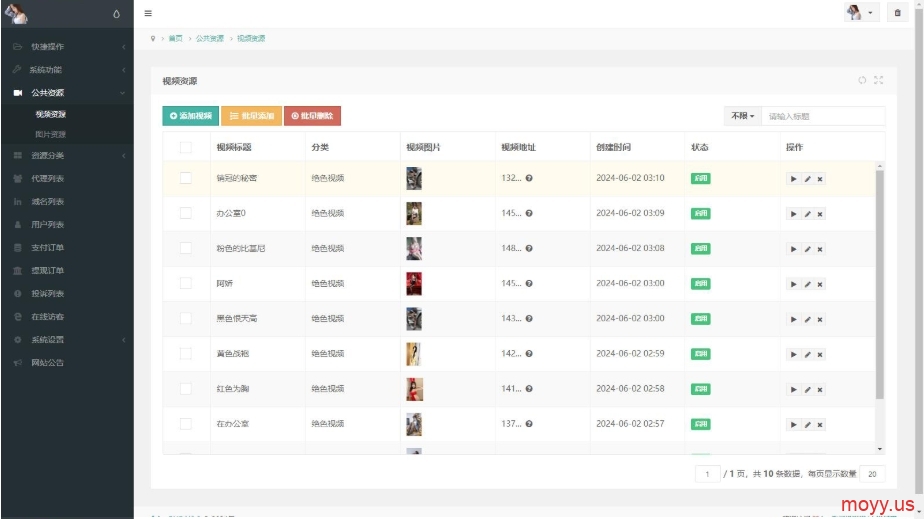Toggle the select-all checkbox in table header
The image size is (924, 519).
185,148
